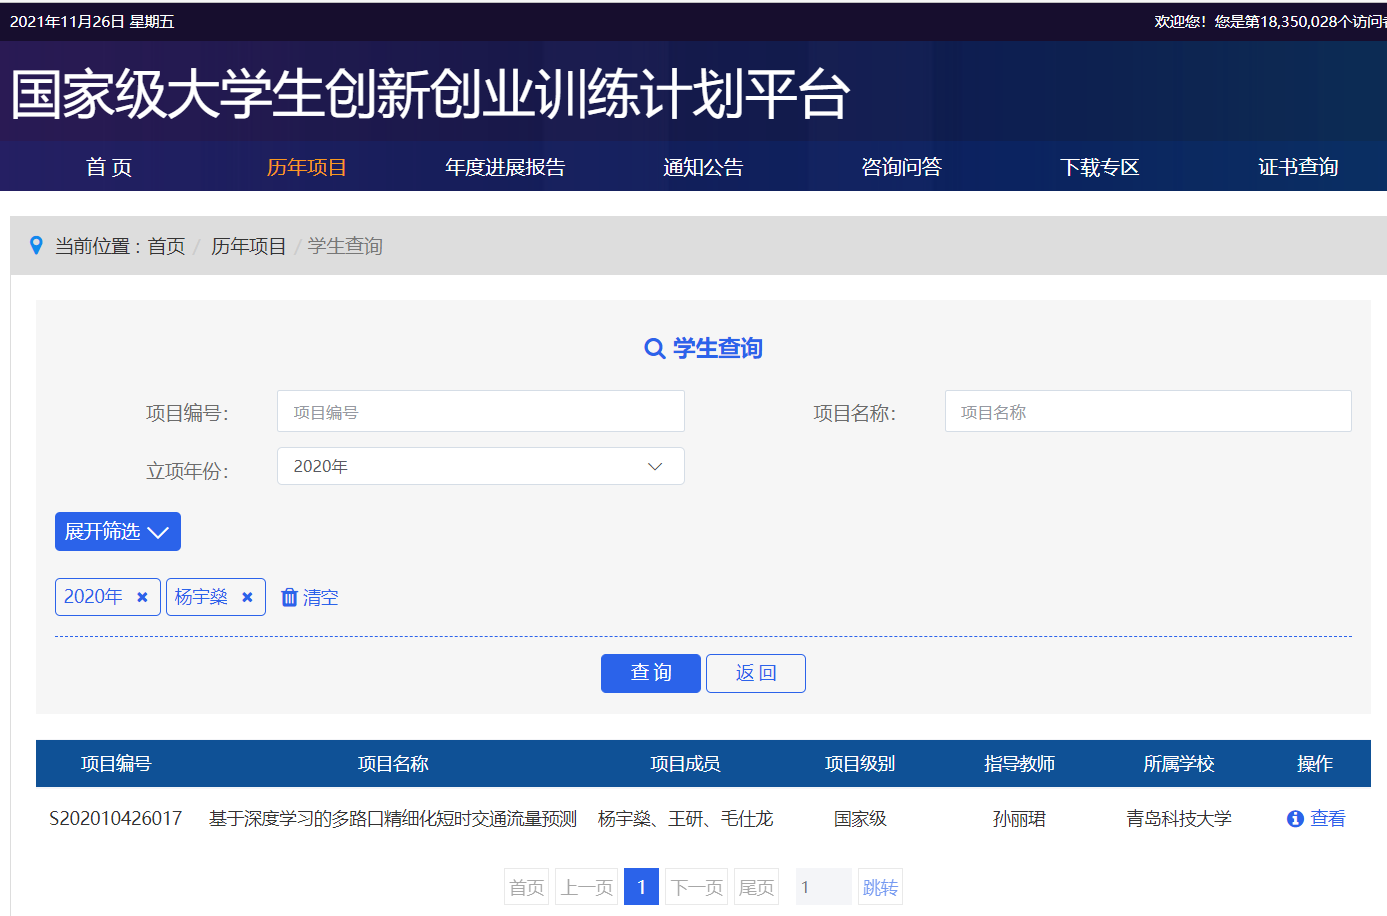The height and width of the screenshot is (916, 1387).
Task: Click the 跳转 page jump button
Action: 880,887
